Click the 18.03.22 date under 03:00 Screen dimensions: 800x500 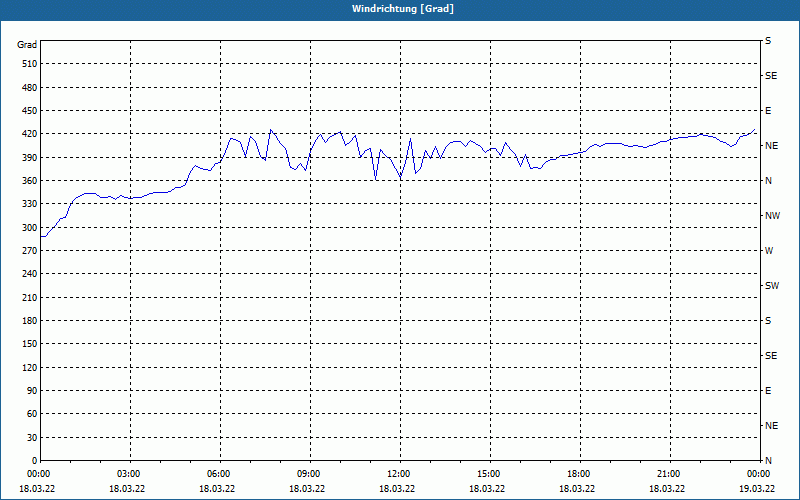127,489
